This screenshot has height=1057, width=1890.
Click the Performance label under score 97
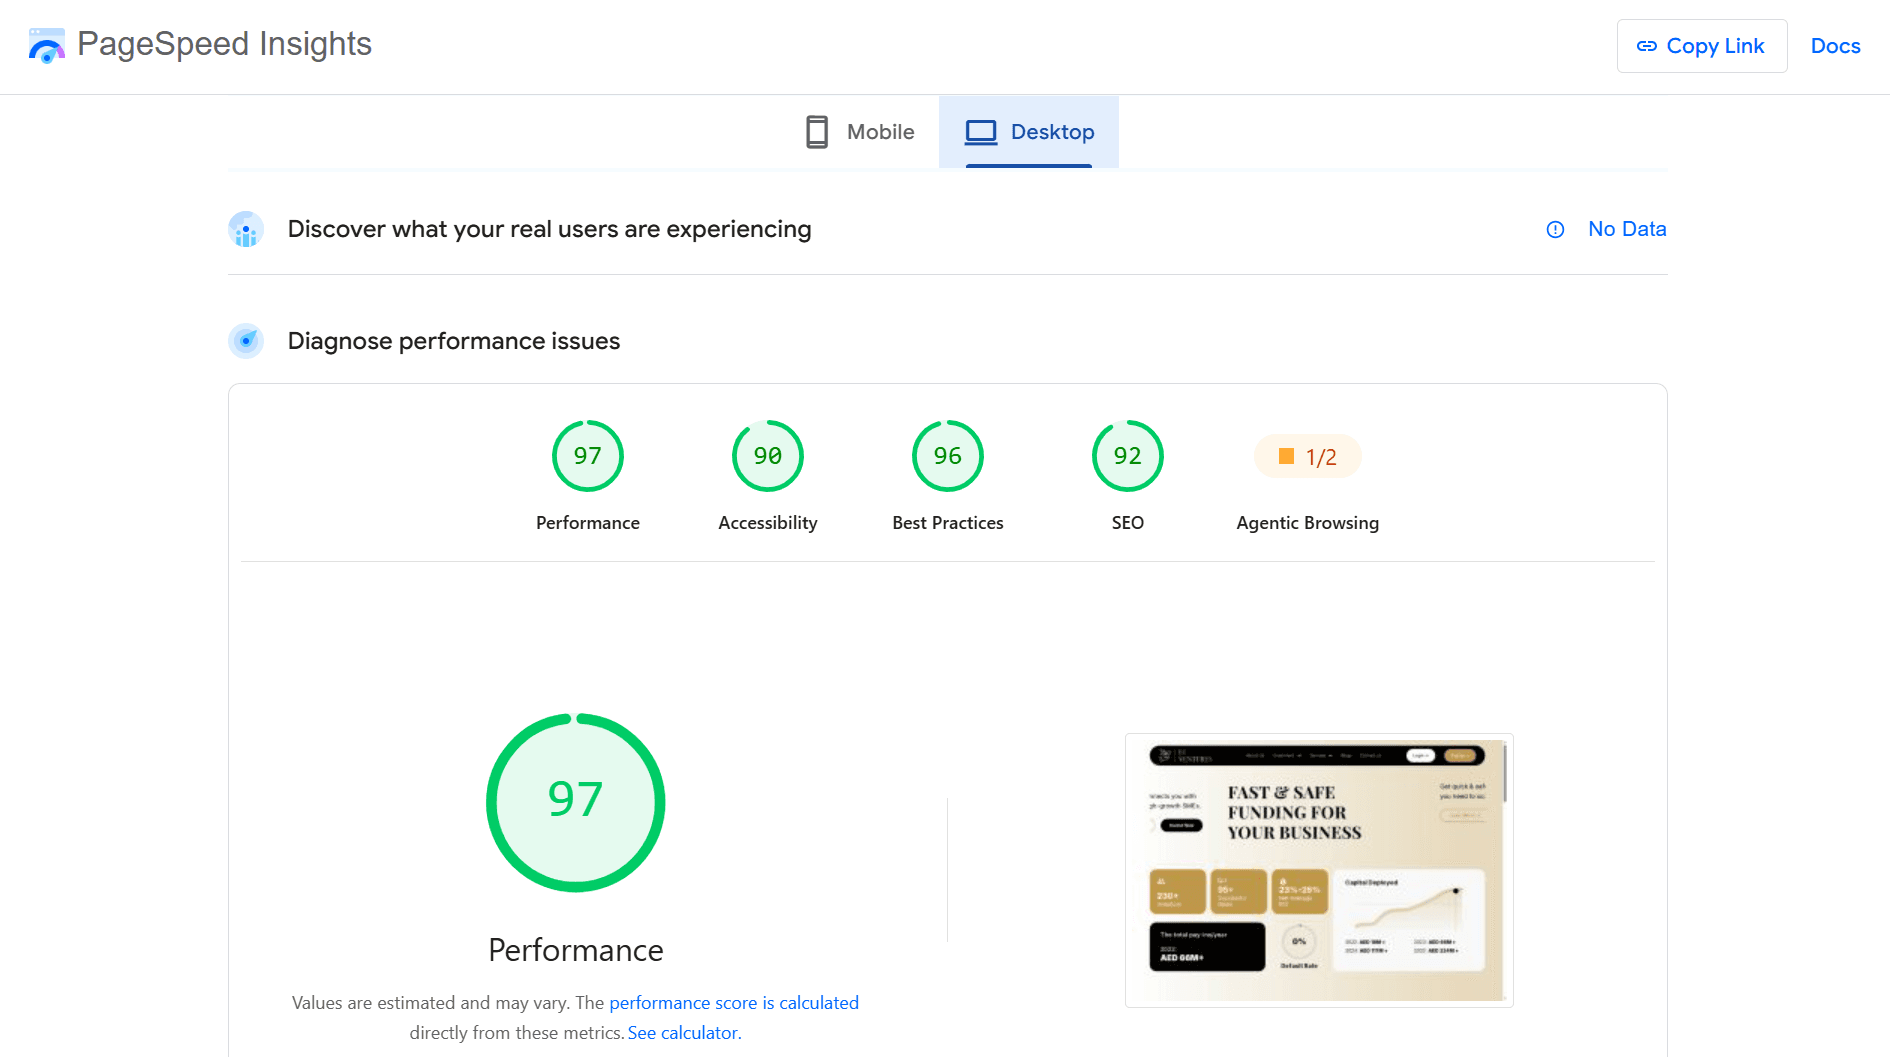click(588, 523)
